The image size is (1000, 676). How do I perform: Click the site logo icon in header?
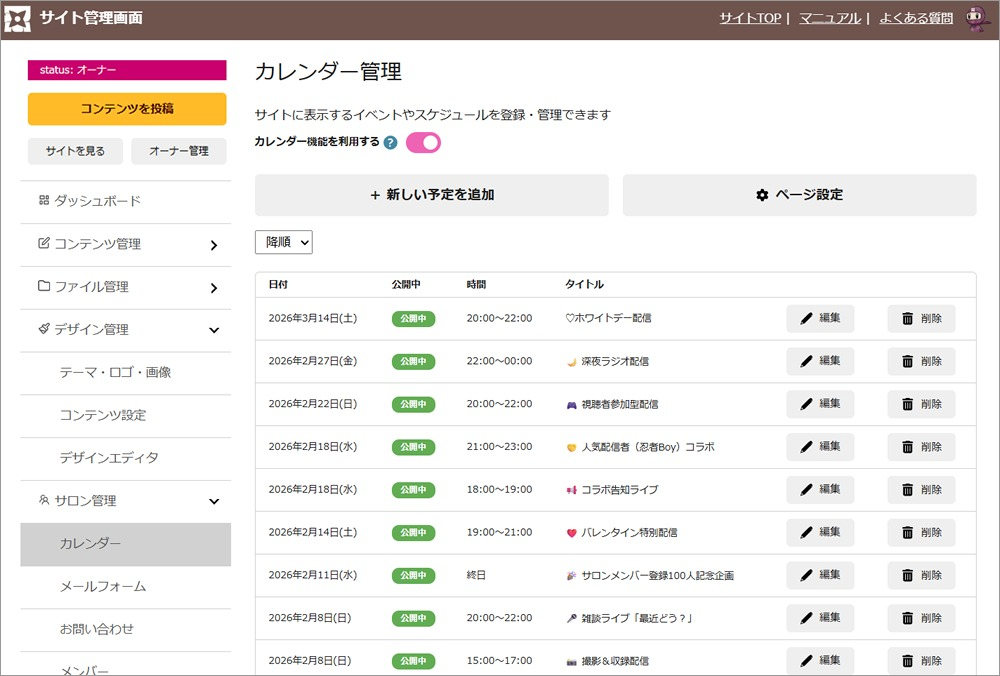tap(18, 18)
